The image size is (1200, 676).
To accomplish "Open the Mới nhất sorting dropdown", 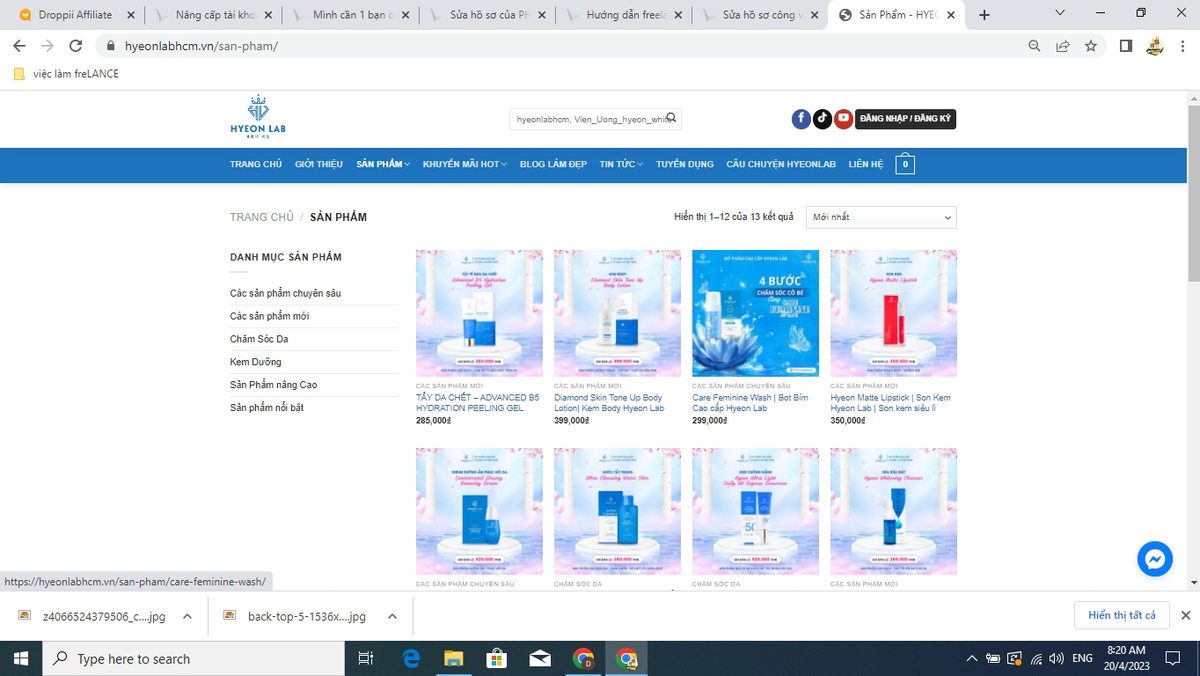I will tap(881, 217).
